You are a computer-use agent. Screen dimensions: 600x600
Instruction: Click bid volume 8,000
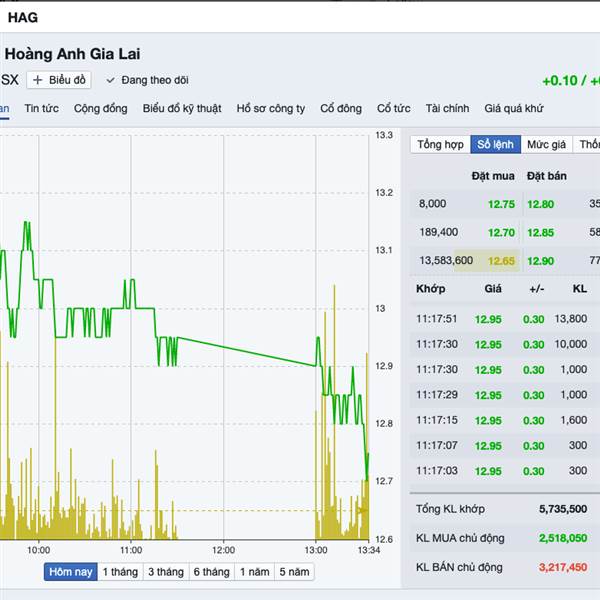(x=432, y=204)
